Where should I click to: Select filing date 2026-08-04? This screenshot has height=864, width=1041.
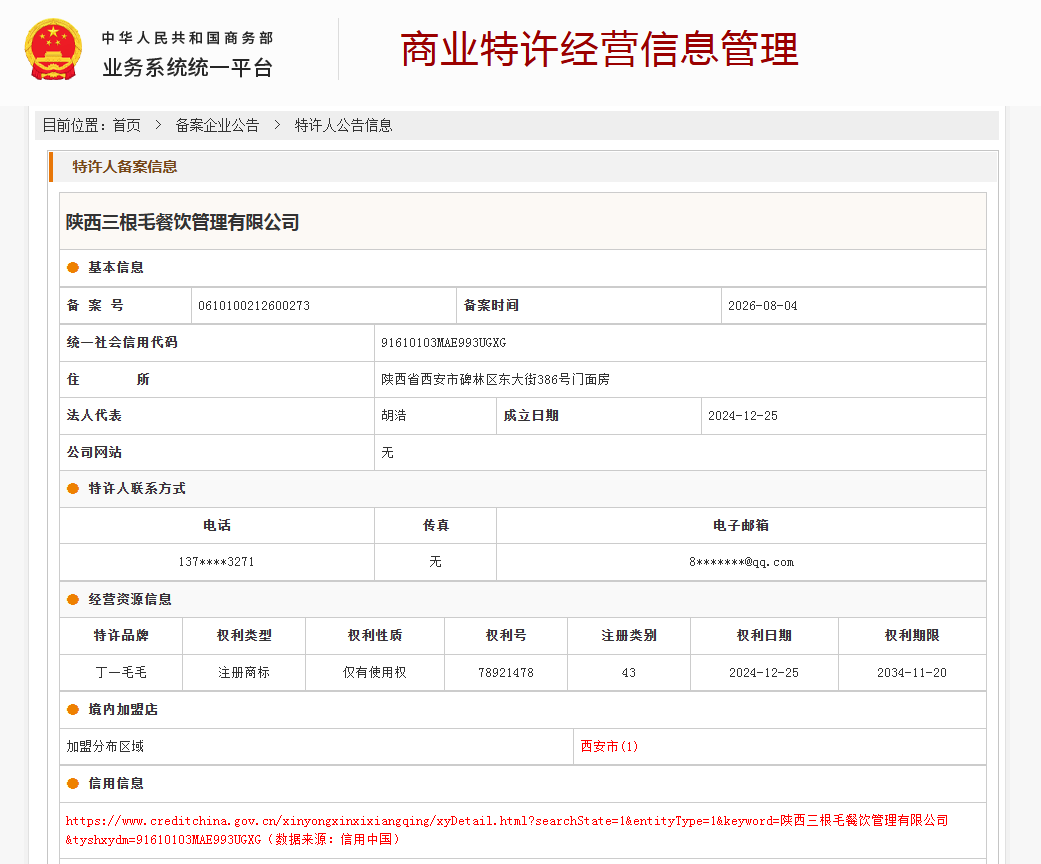(x=762, y=305)
